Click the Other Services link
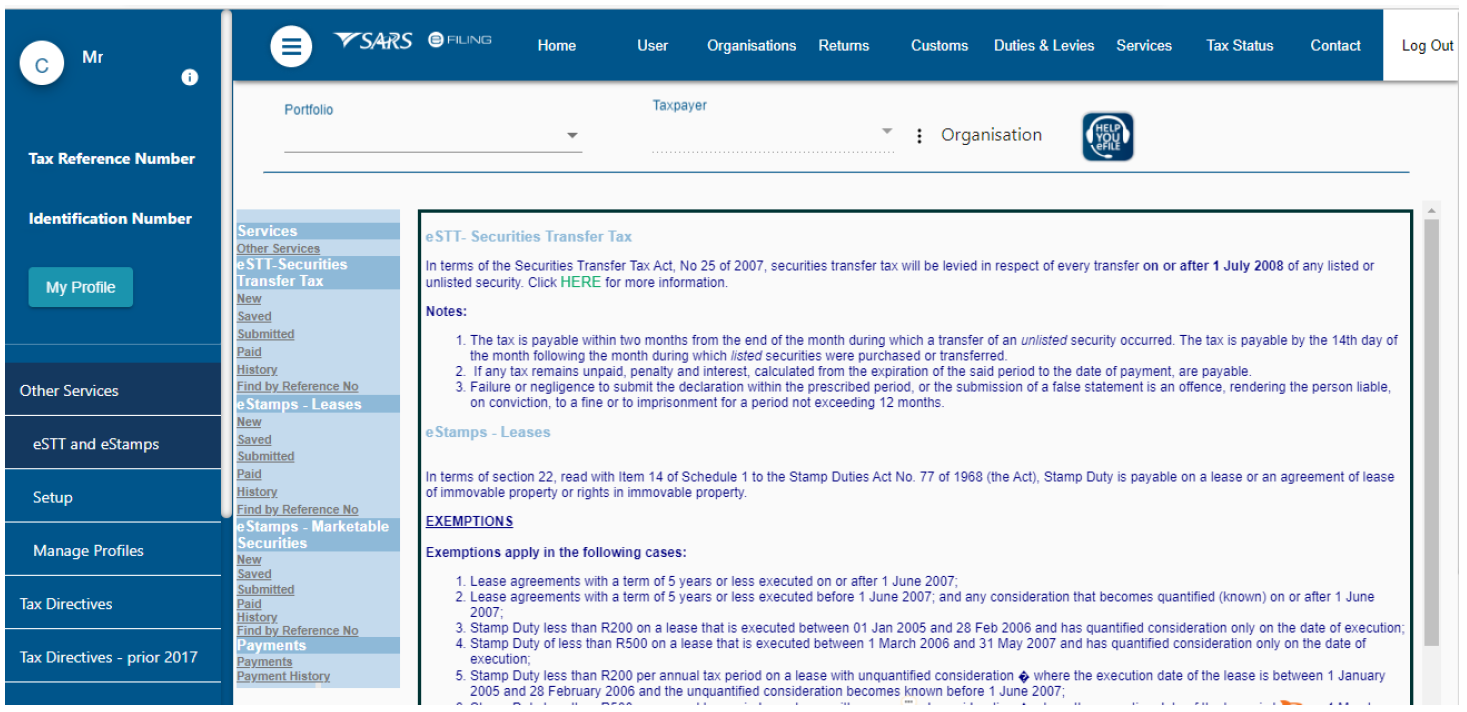 coord(278,249)
